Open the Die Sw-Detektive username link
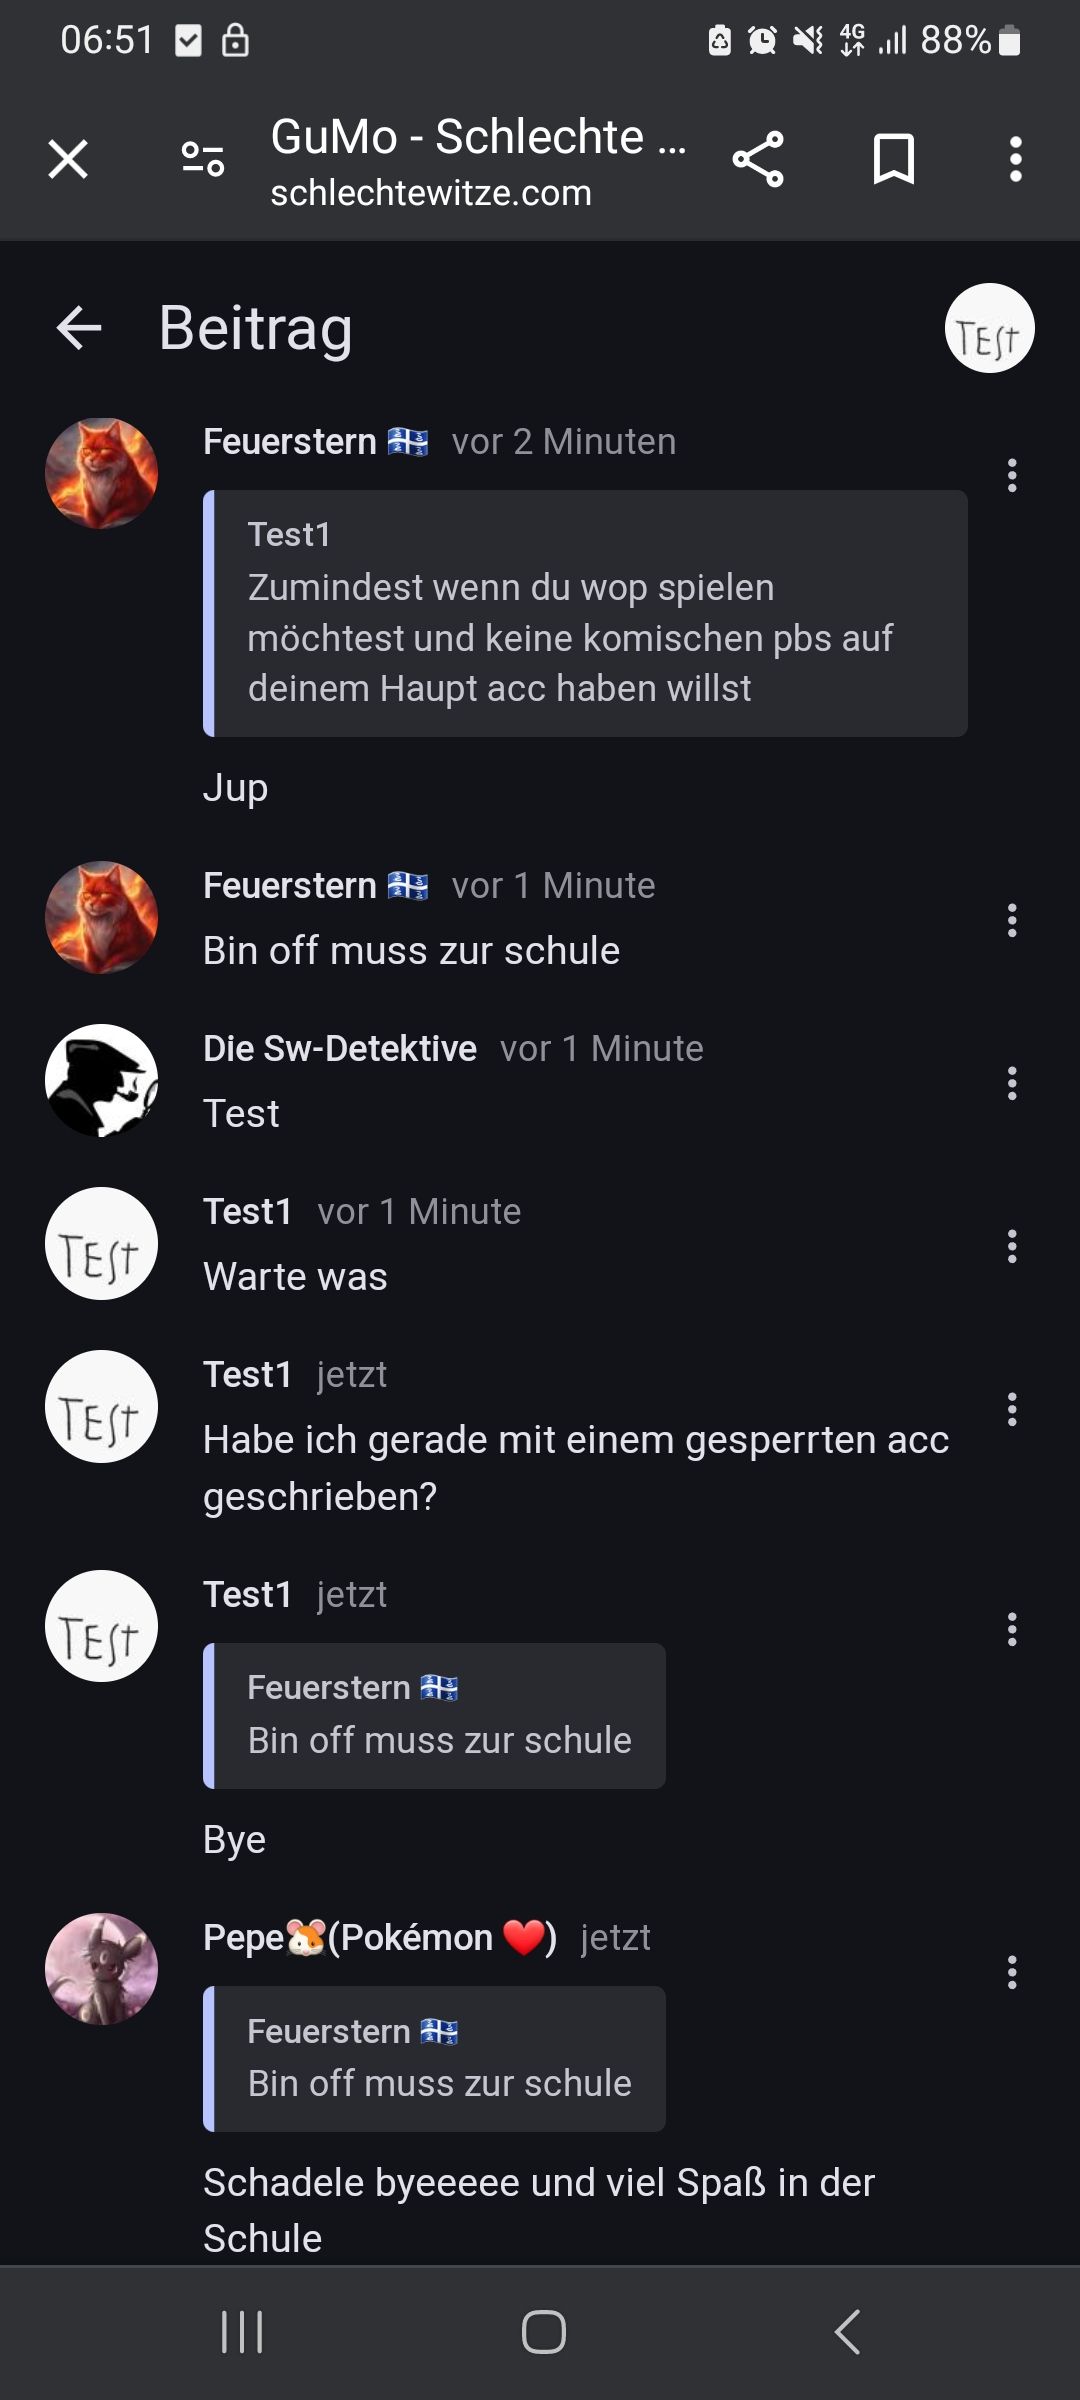The width and height of the screenshot is (1080, 2400). coord(340,1048)
